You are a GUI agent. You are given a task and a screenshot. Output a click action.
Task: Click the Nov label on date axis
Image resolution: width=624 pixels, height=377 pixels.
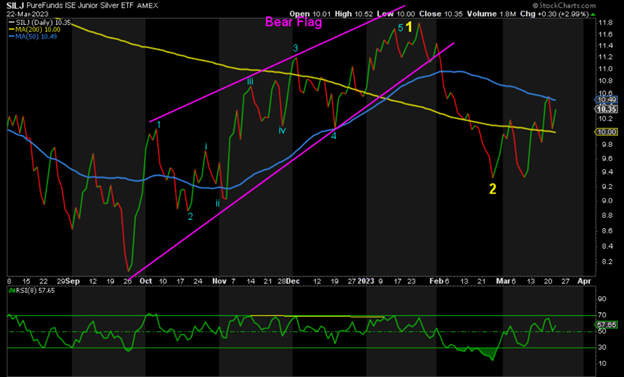tap(219, 281)
